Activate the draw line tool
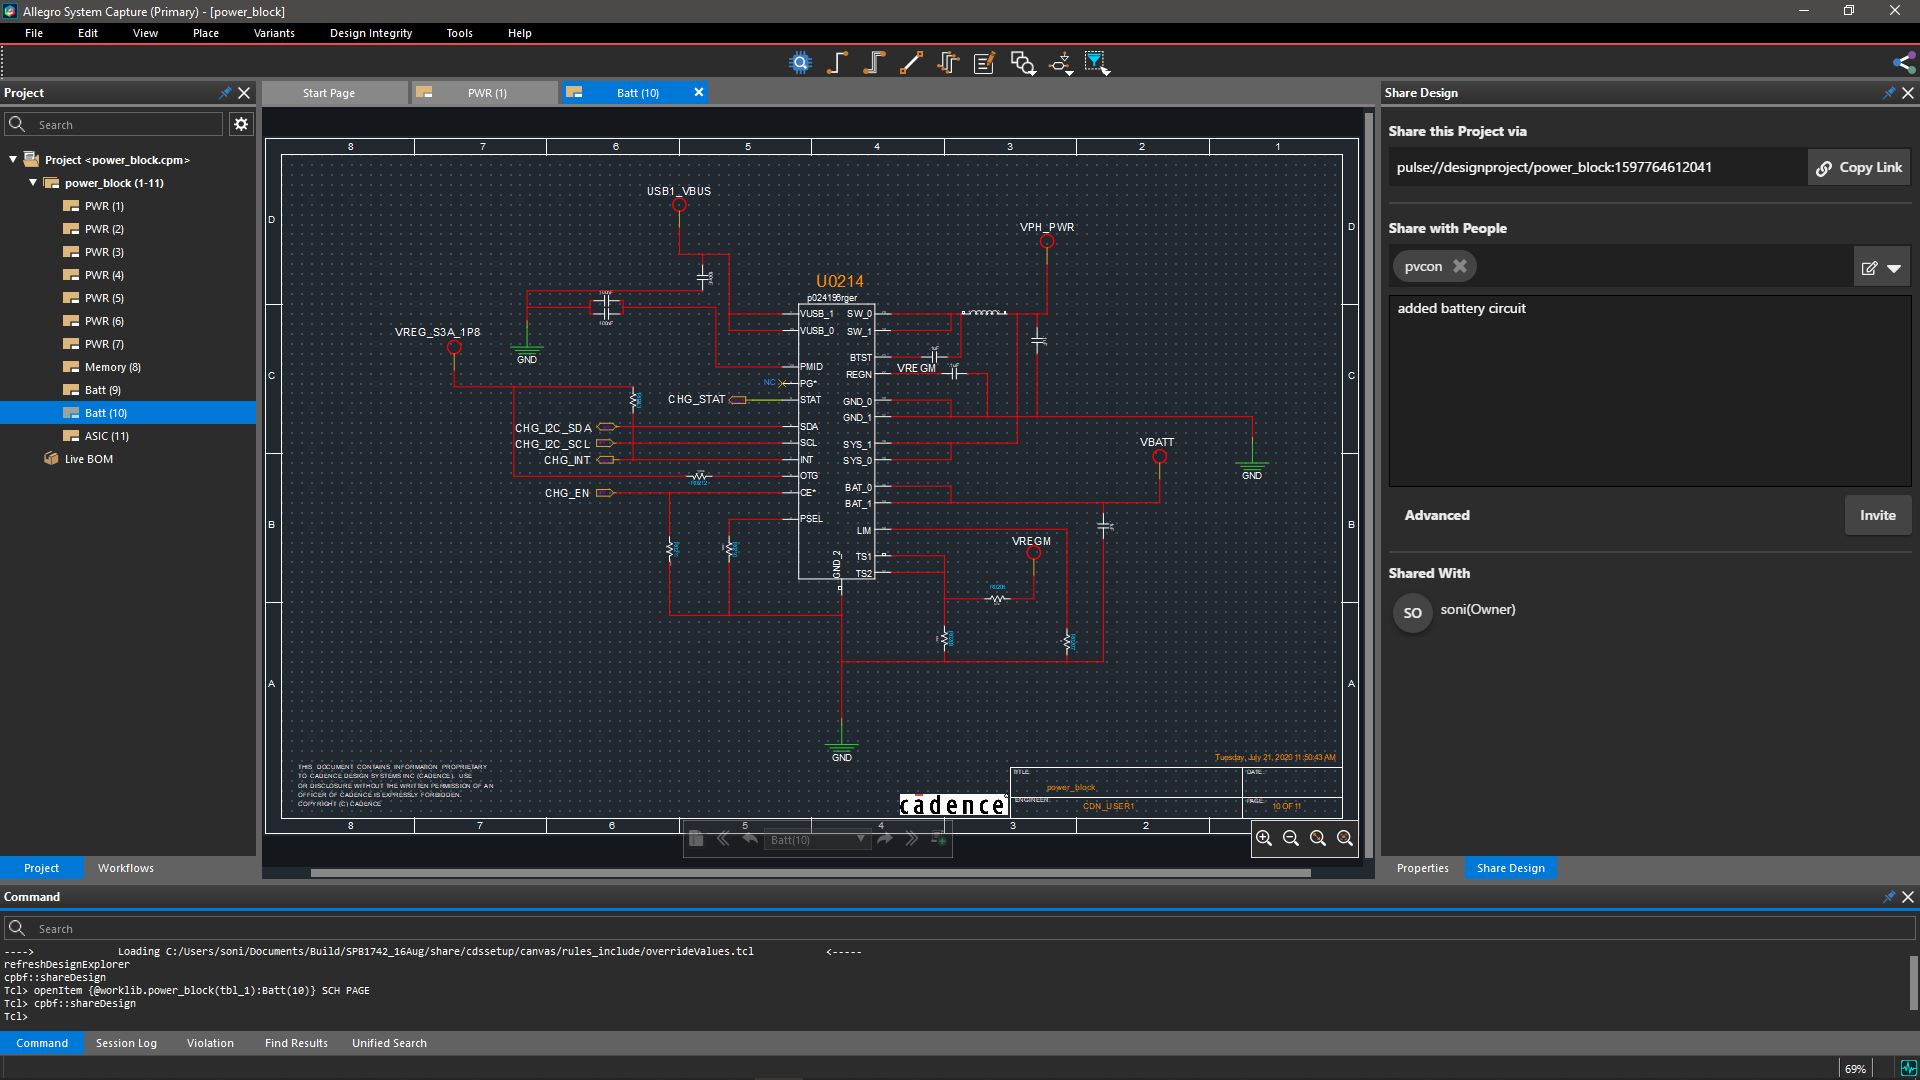 pyautogui.click(x=911, y=62)
